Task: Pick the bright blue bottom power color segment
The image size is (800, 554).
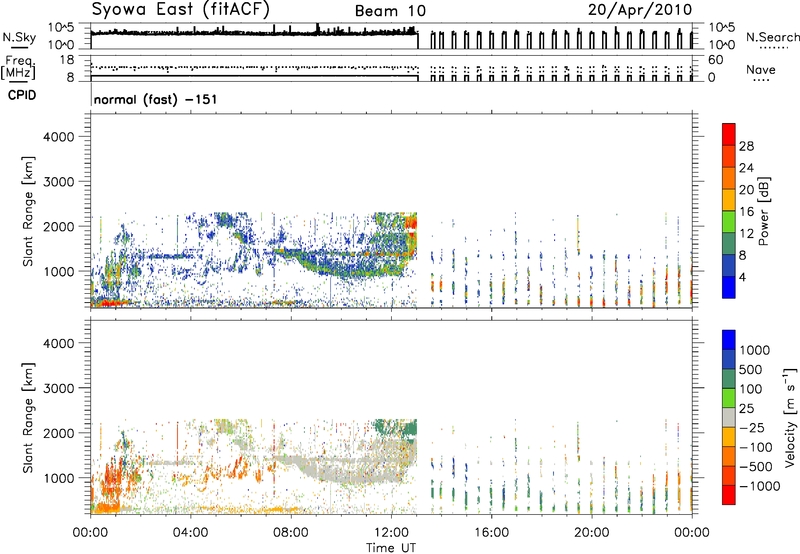Action: [x=729, y=288]
